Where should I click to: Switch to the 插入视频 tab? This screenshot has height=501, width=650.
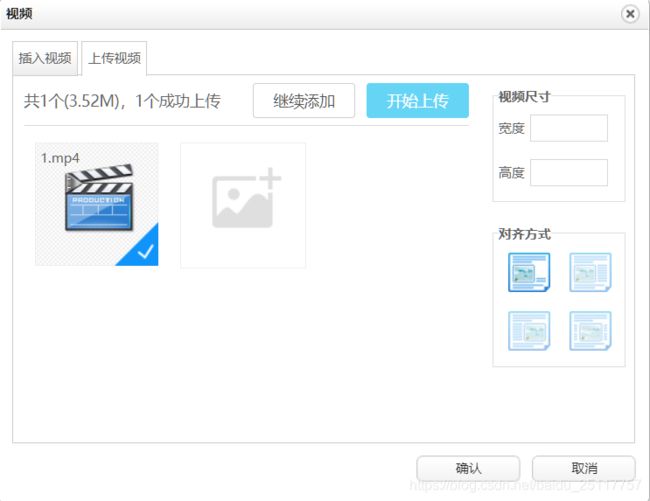point(45,58)
